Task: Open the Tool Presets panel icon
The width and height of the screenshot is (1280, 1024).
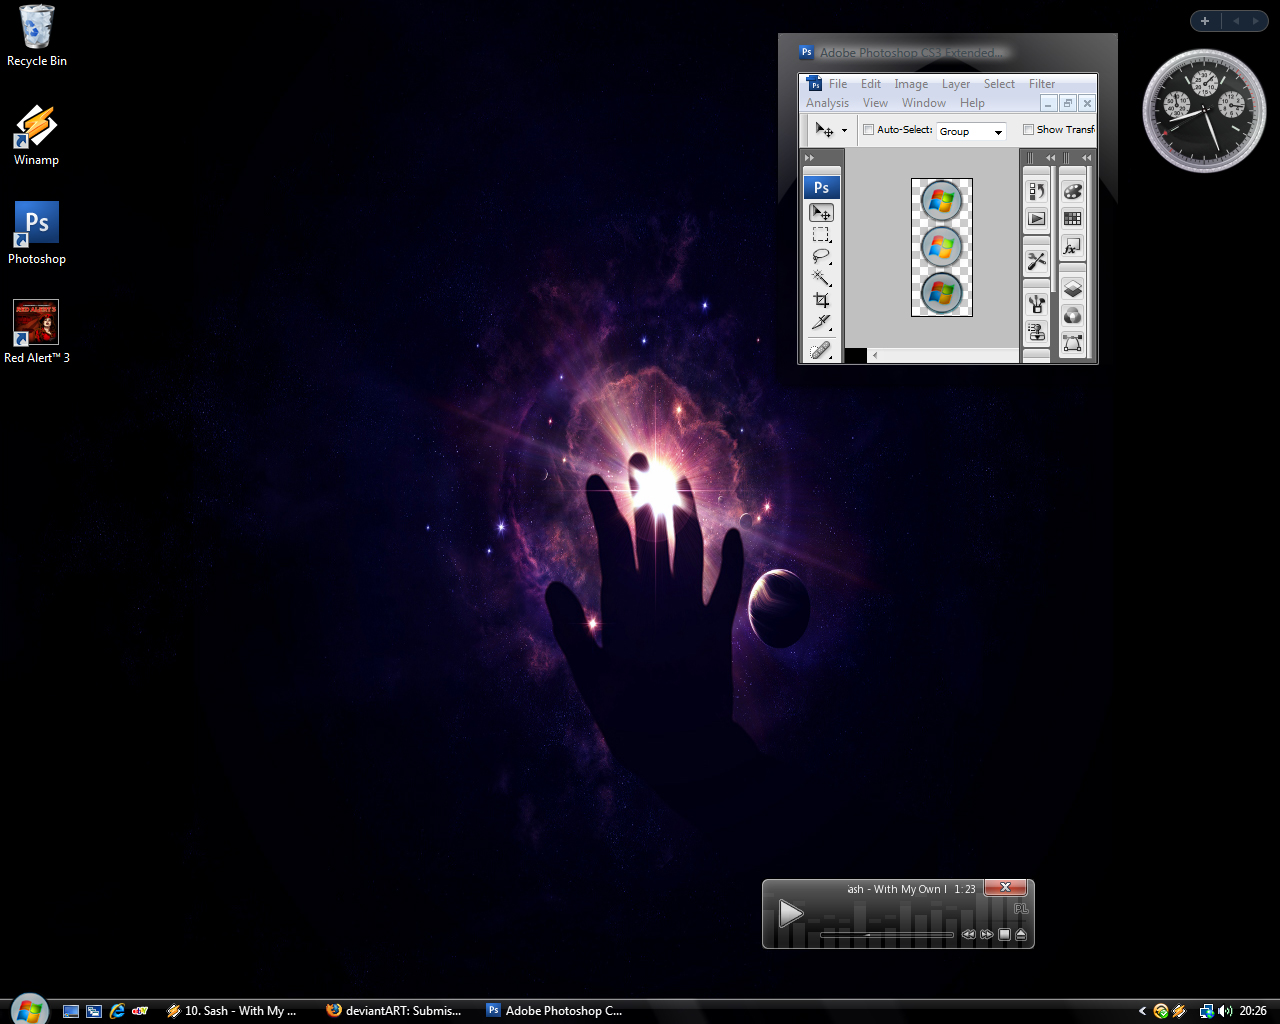Action: point(1037,261)
